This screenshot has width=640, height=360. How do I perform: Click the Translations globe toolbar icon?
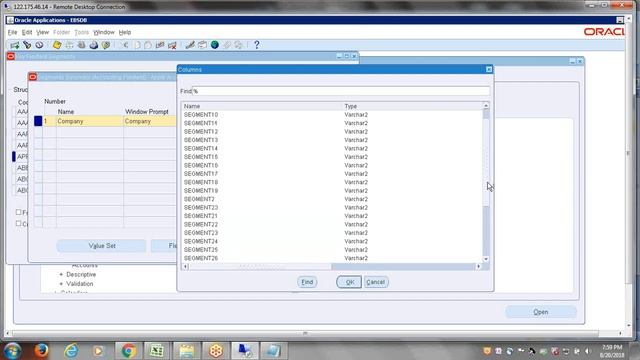click(x=215, y=45)
